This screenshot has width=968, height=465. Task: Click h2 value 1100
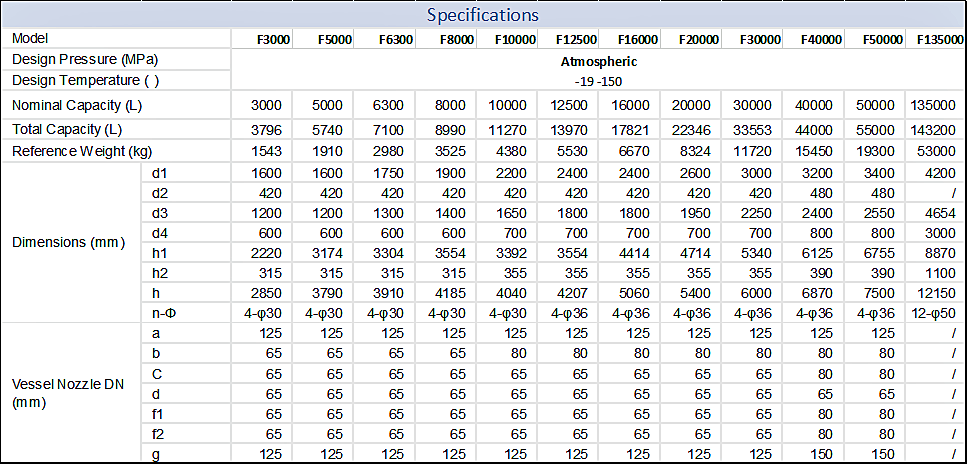point(940,274)
